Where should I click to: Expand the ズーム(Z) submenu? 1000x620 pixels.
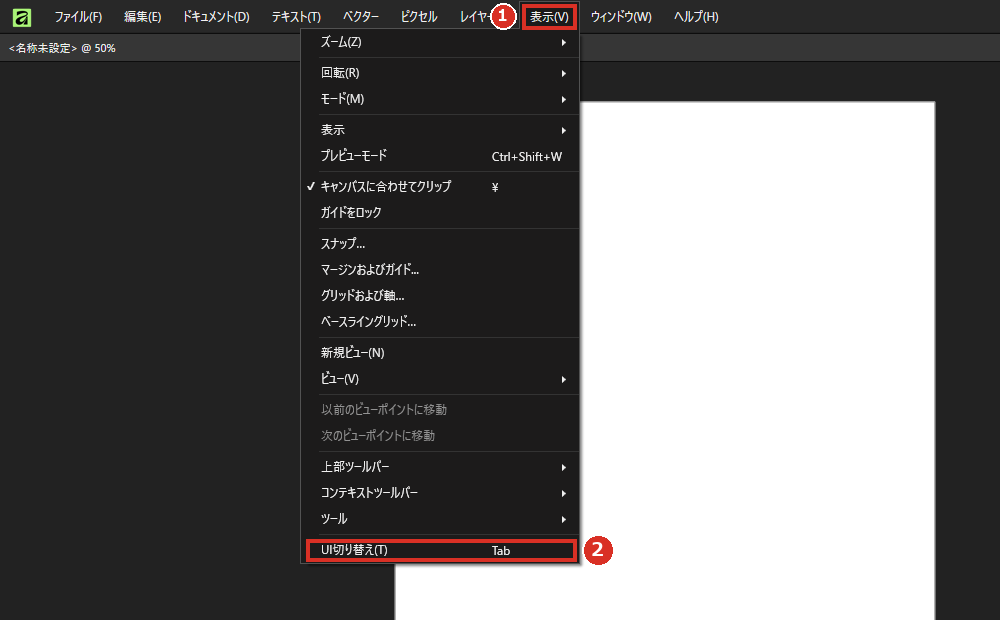click(x=440, y=42)
